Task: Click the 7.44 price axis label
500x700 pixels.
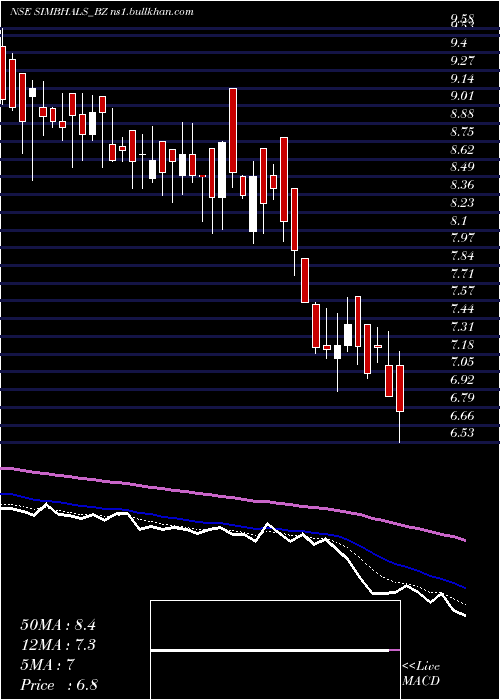Action: click(462, 309)
